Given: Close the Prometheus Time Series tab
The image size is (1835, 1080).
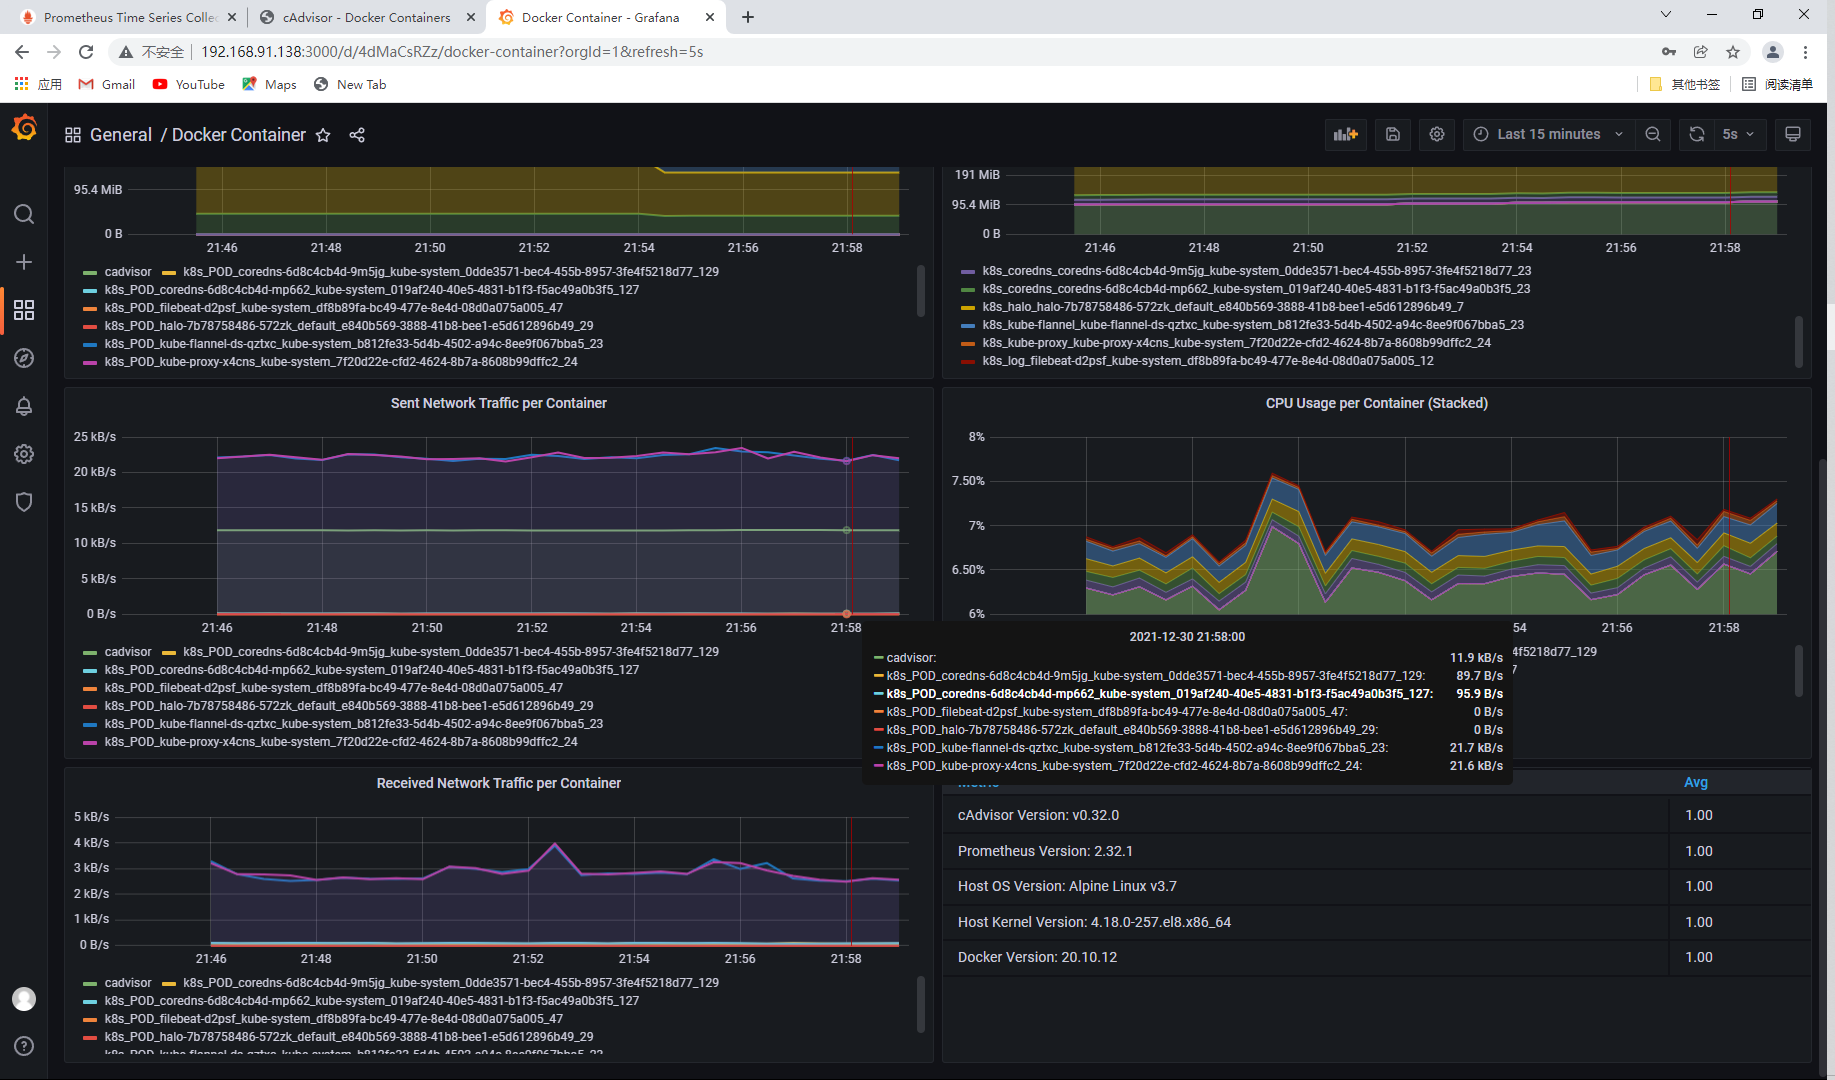Looking at the screenshot, I should point(232,17).
